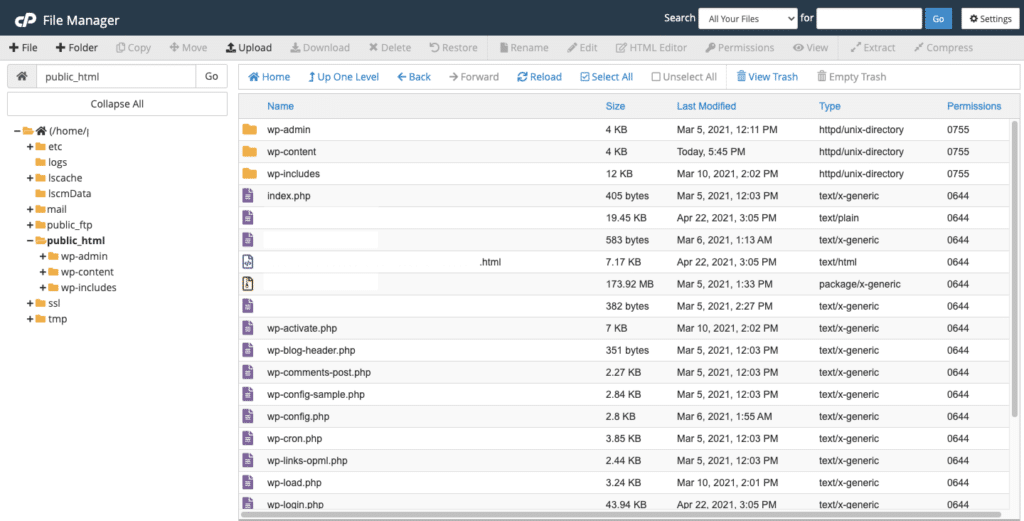
Task: Click the Extract toolbar button
Action: pyautogui.click(x=872, y=48)
